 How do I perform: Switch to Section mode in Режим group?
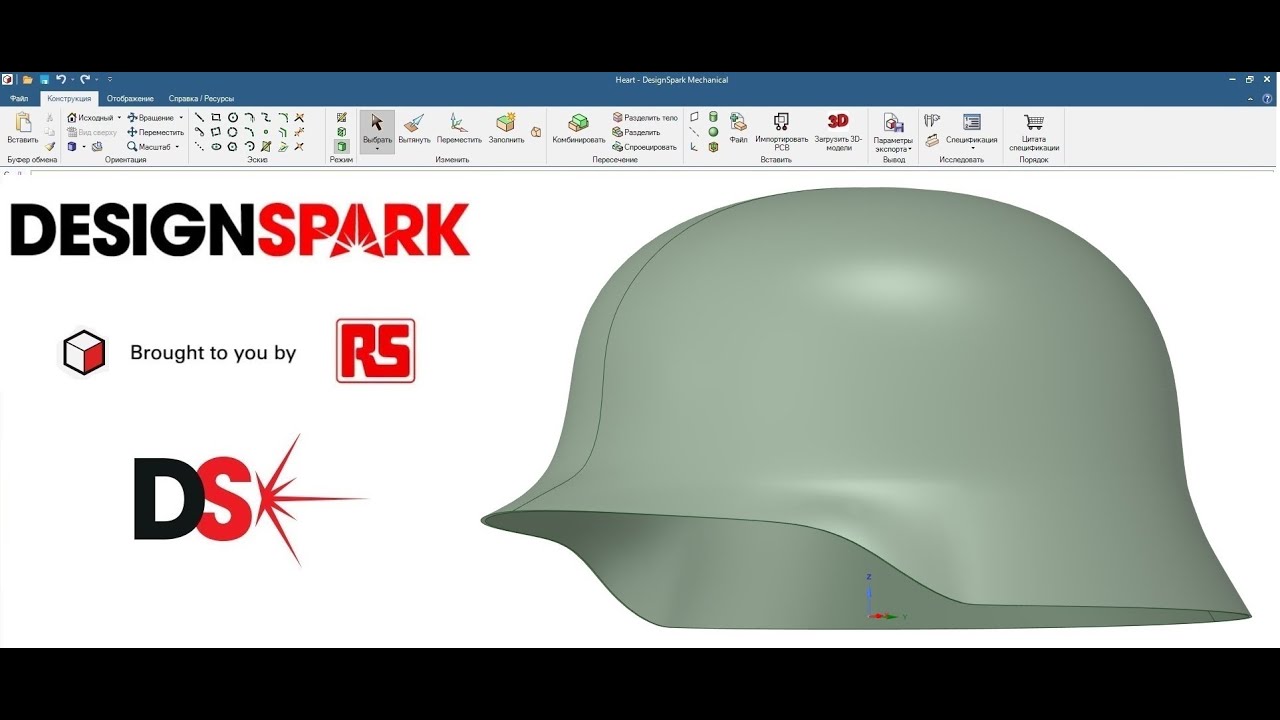(341, 132)
